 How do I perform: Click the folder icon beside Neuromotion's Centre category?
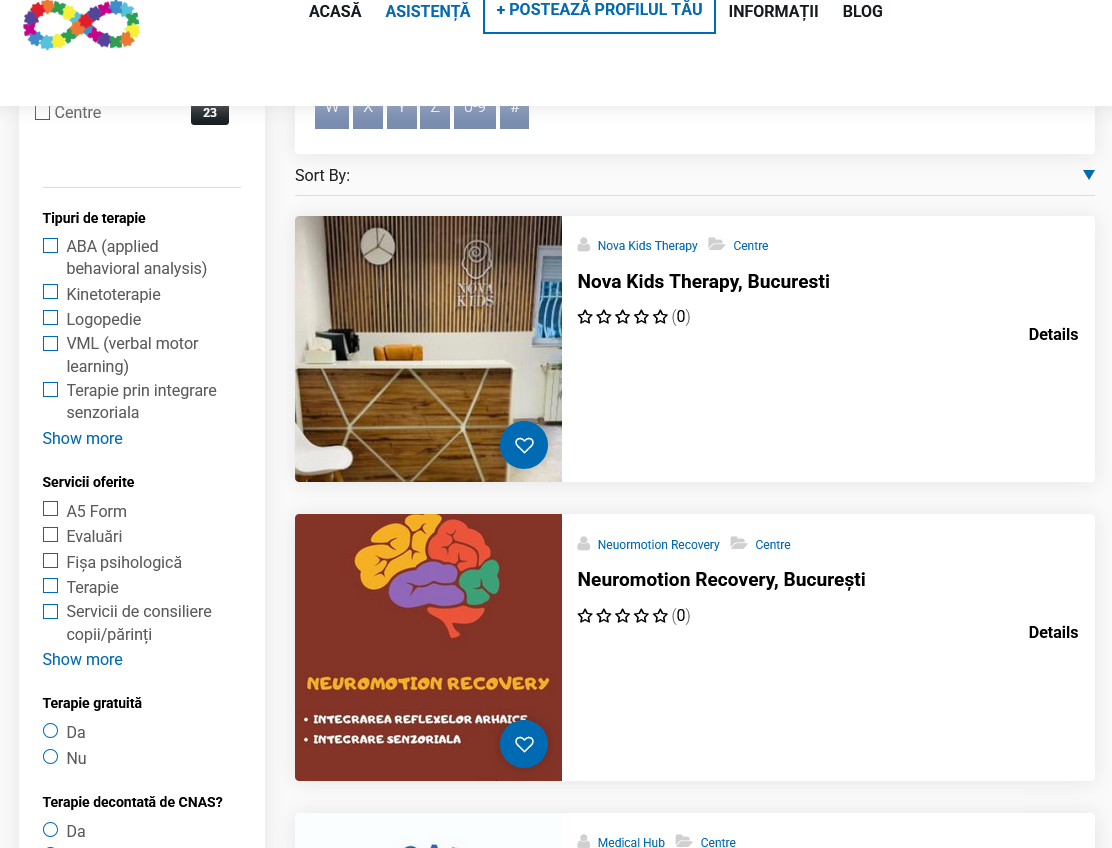[739, 544]
